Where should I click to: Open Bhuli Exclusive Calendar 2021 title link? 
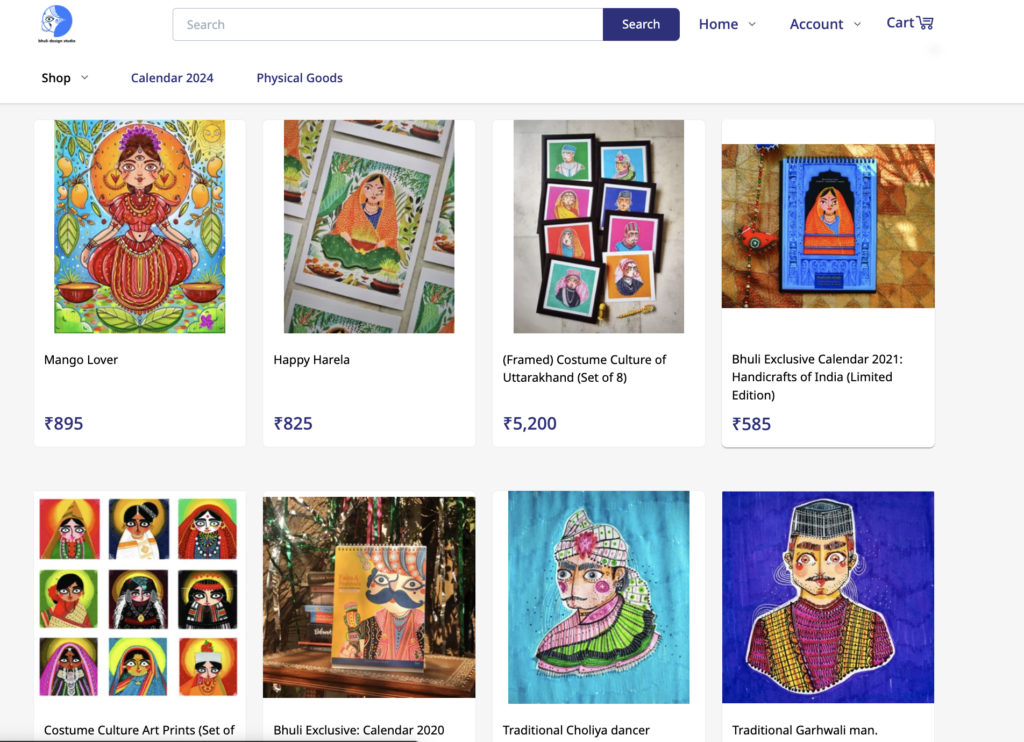point(817,377)
